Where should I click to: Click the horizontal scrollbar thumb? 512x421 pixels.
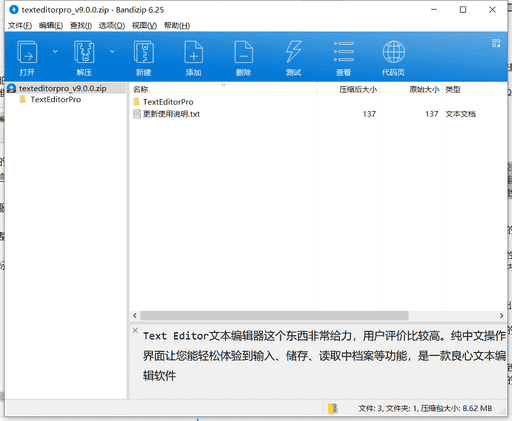(x=274, y=315)
